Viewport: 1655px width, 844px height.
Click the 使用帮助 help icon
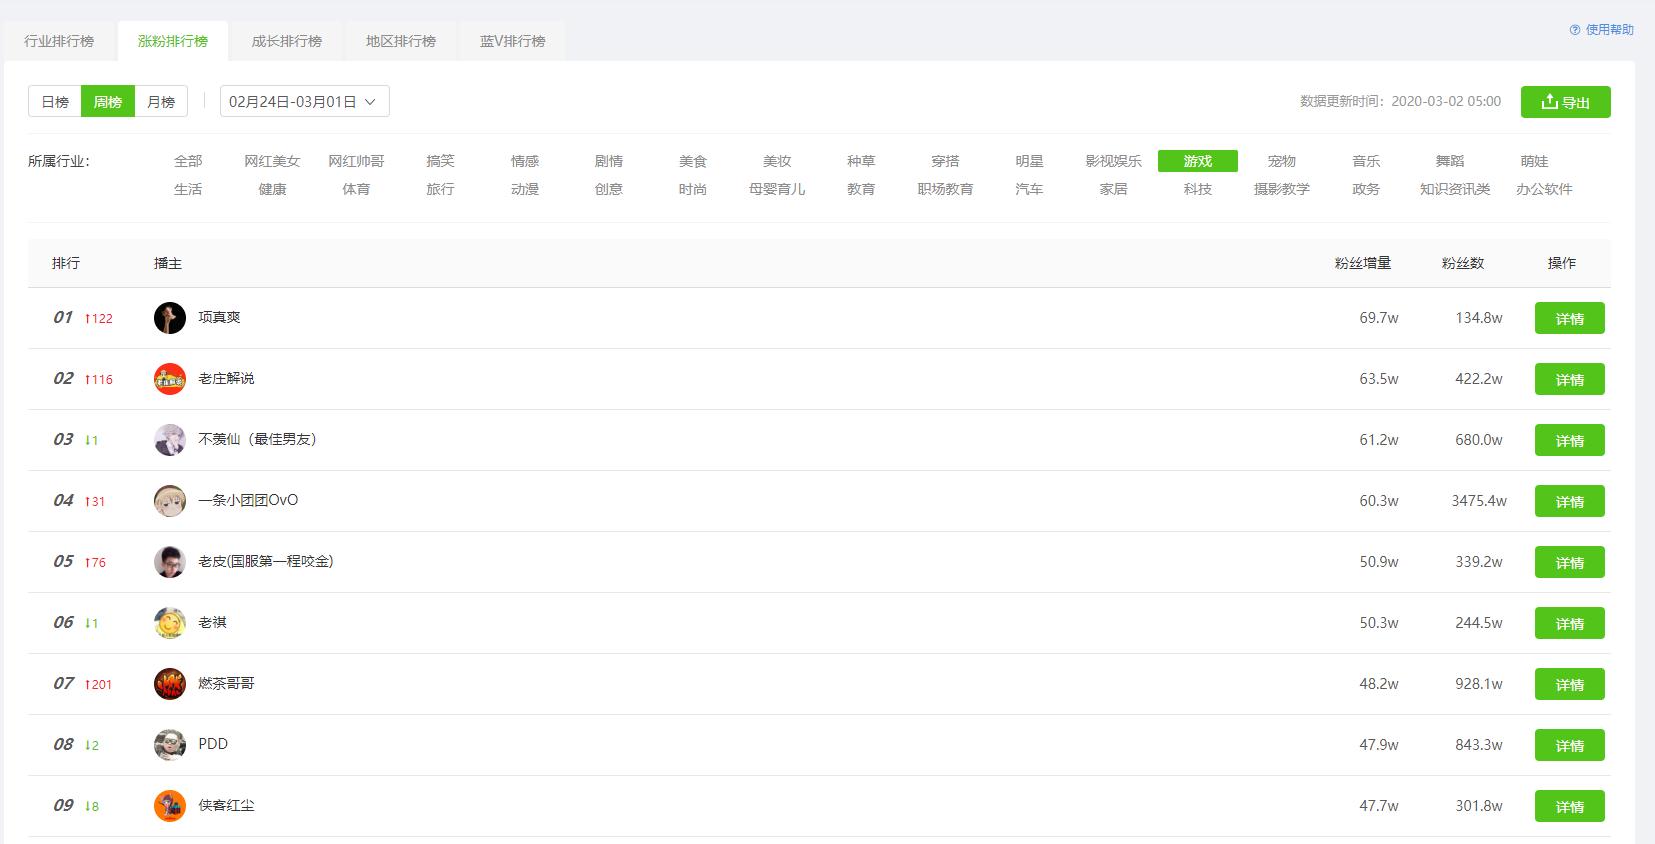tap(1575, 30)
